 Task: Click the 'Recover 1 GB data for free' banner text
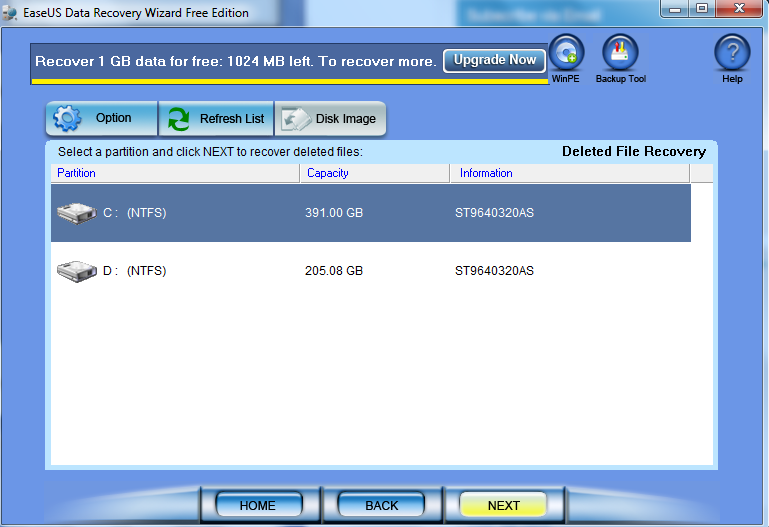[x=235, y=61]
